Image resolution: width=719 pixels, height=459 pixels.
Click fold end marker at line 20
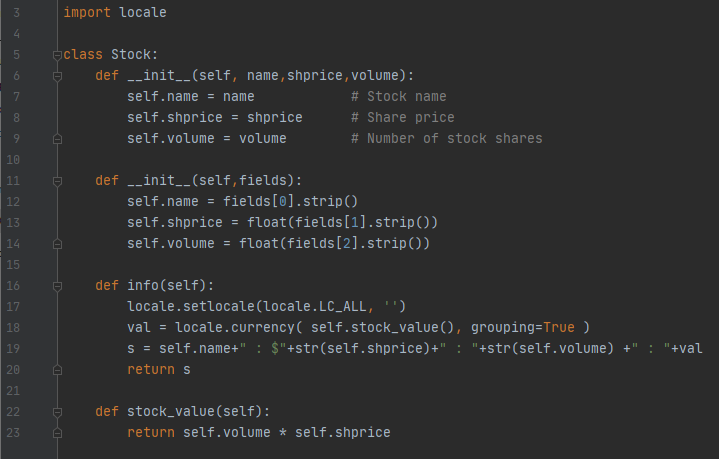coord(57,370)
